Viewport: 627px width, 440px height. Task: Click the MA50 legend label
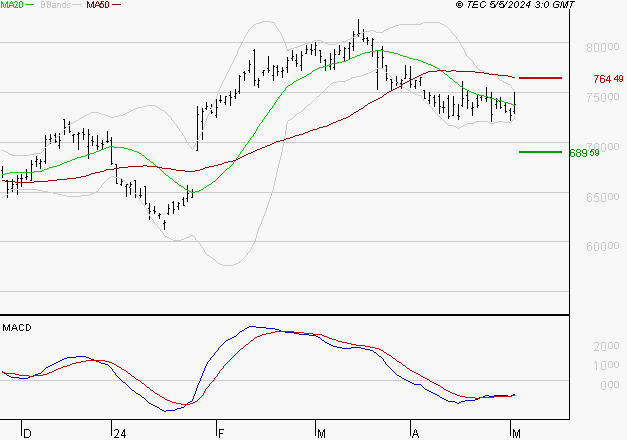click(x=98, y=5)
